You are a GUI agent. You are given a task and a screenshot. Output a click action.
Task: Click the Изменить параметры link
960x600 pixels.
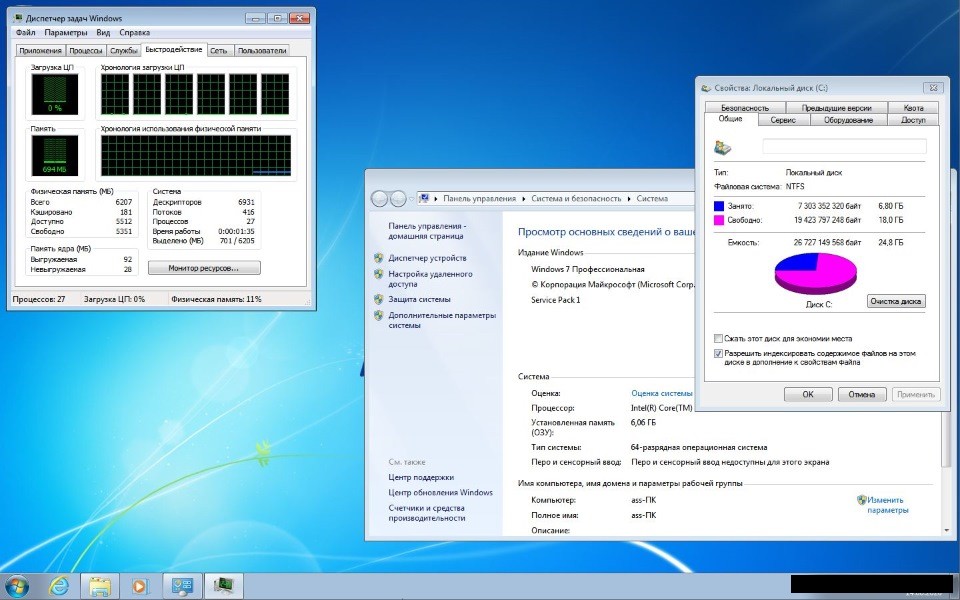point(887,505)
